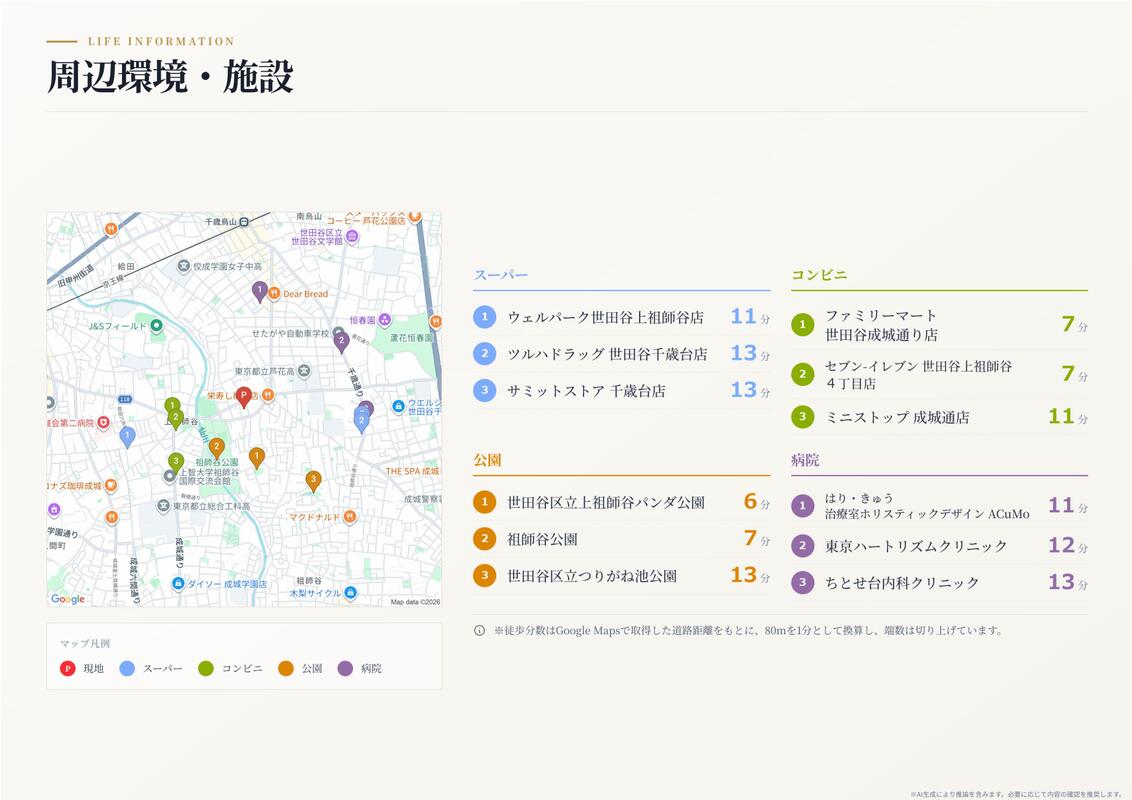Click the J&S Field green marker
1132x800 pixels.
click(156, 326)
